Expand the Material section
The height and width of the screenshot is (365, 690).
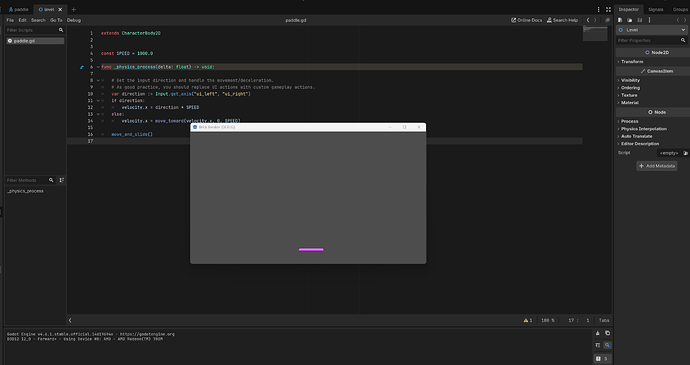pos(630,103)
